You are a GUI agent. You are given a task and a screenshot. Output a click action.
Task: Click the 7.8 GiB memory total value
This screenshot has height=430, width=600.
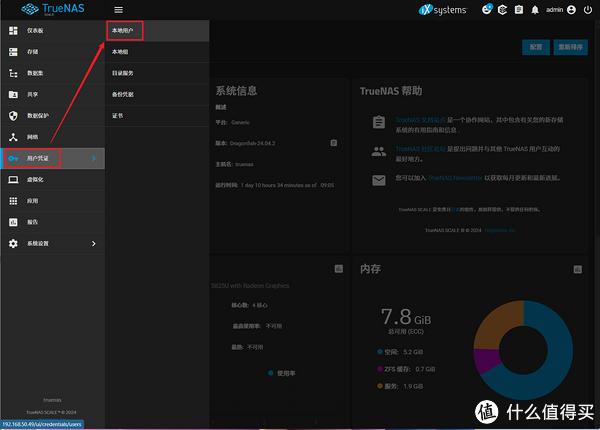click(x=406, y=317)
